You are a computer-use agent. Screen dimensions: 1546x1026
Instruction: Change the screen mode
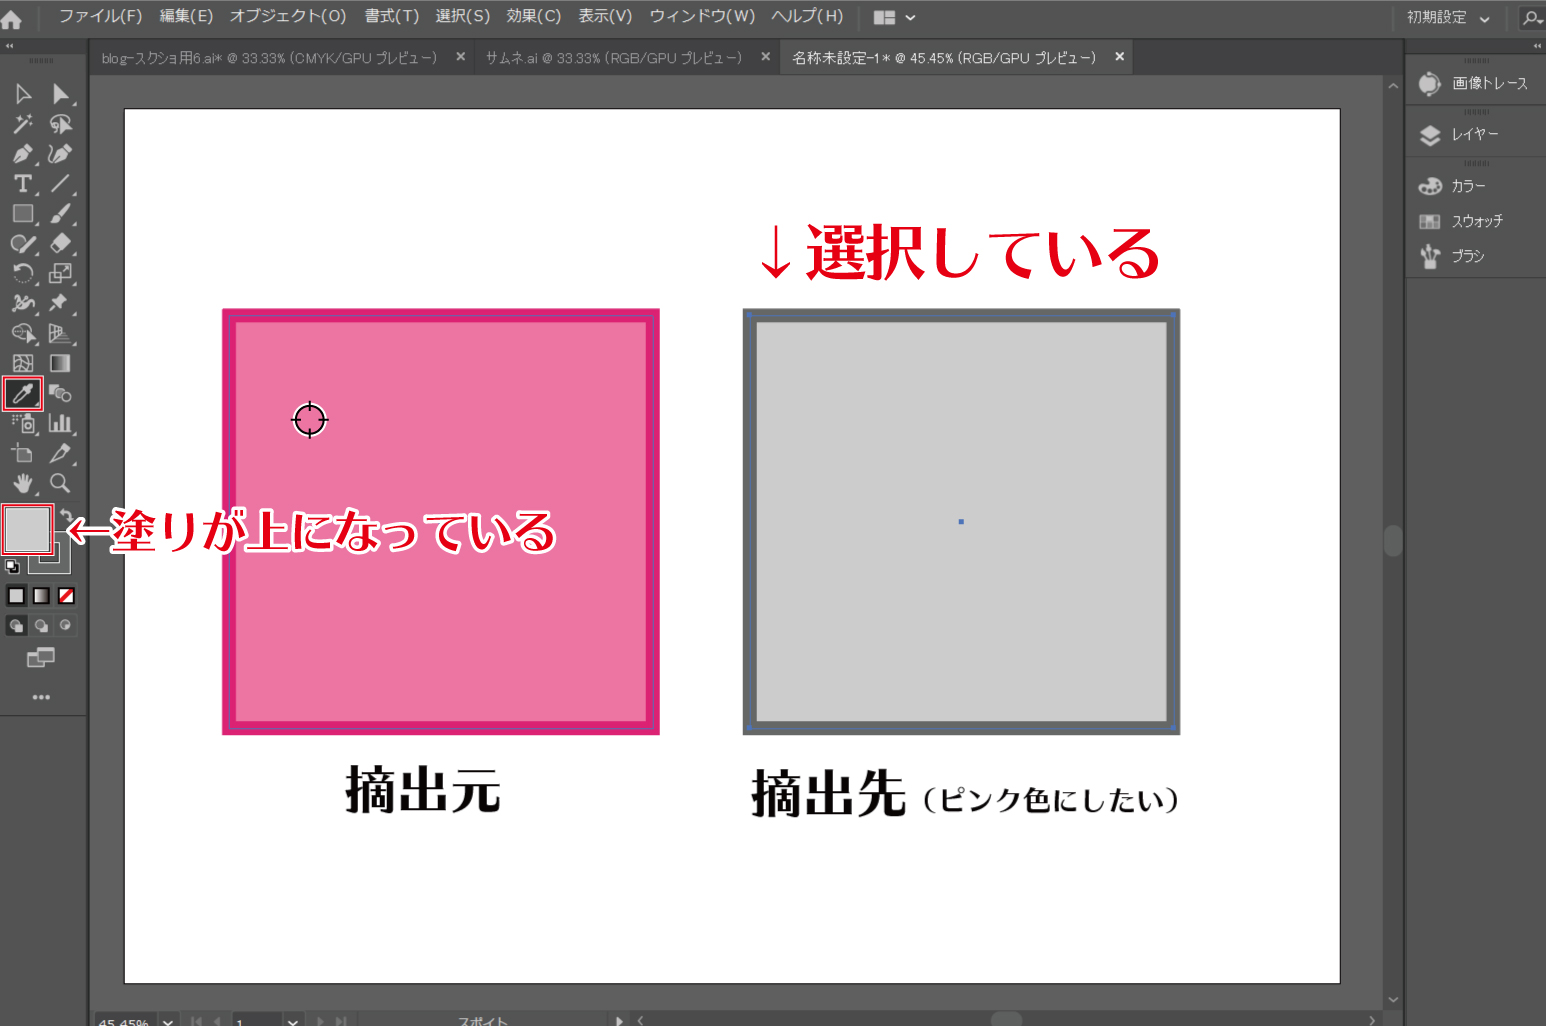(x=41, y=658)
